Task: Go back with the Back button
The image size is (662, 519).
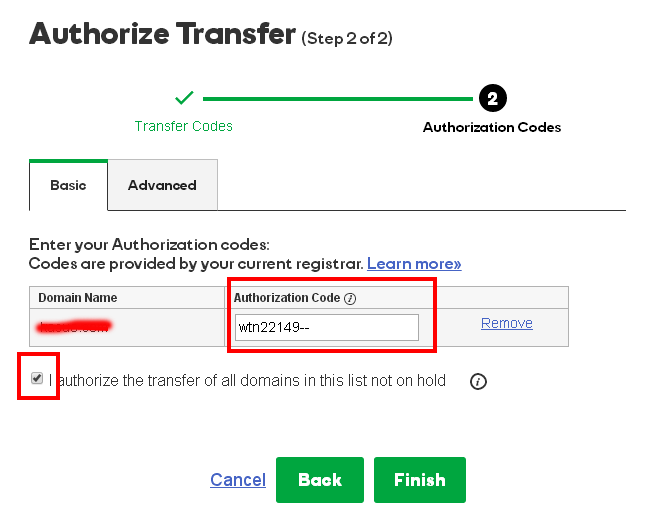Action: coord(320,480)
